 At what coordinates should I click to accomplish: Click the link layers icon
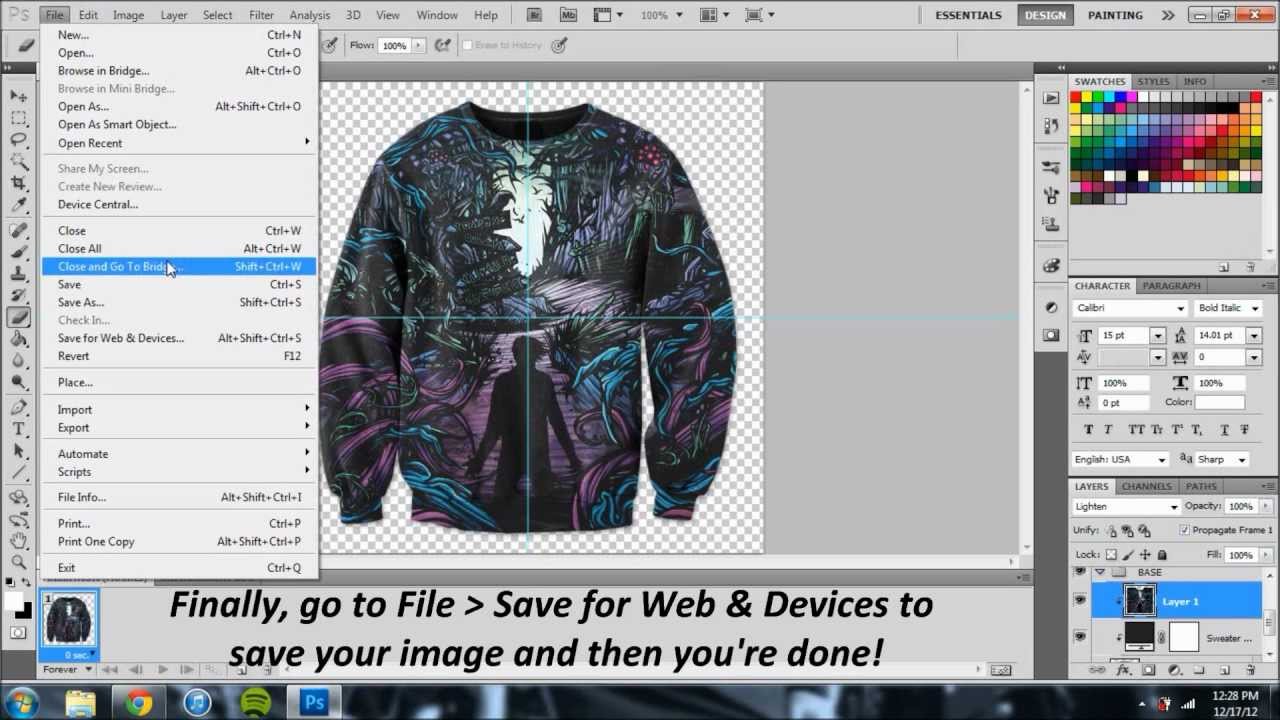click(1098, 670)
